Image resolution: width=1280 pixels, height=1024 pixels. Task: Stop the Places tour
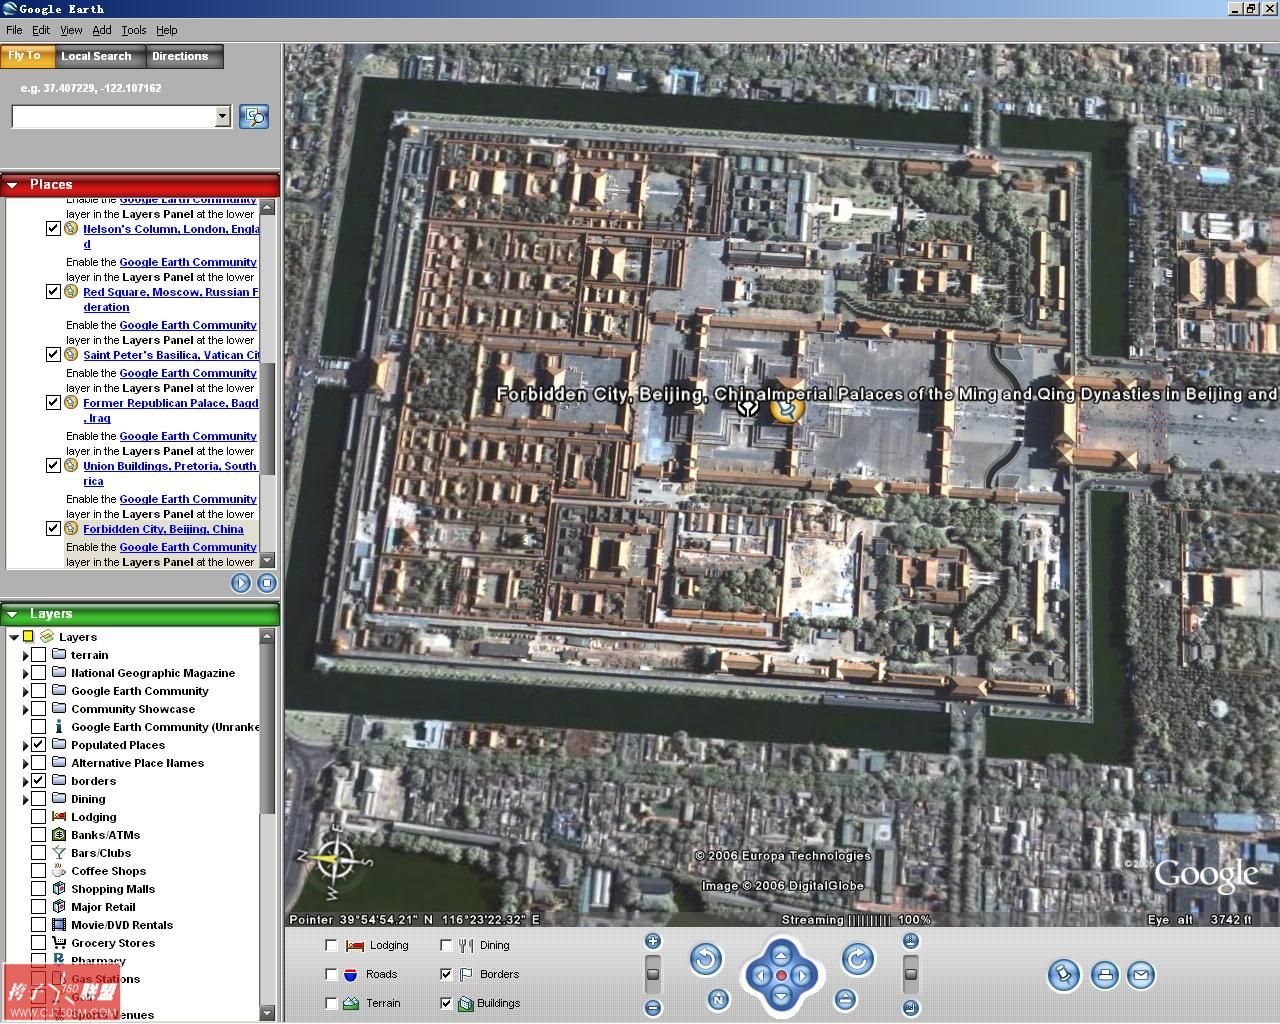tap(266, 583)
